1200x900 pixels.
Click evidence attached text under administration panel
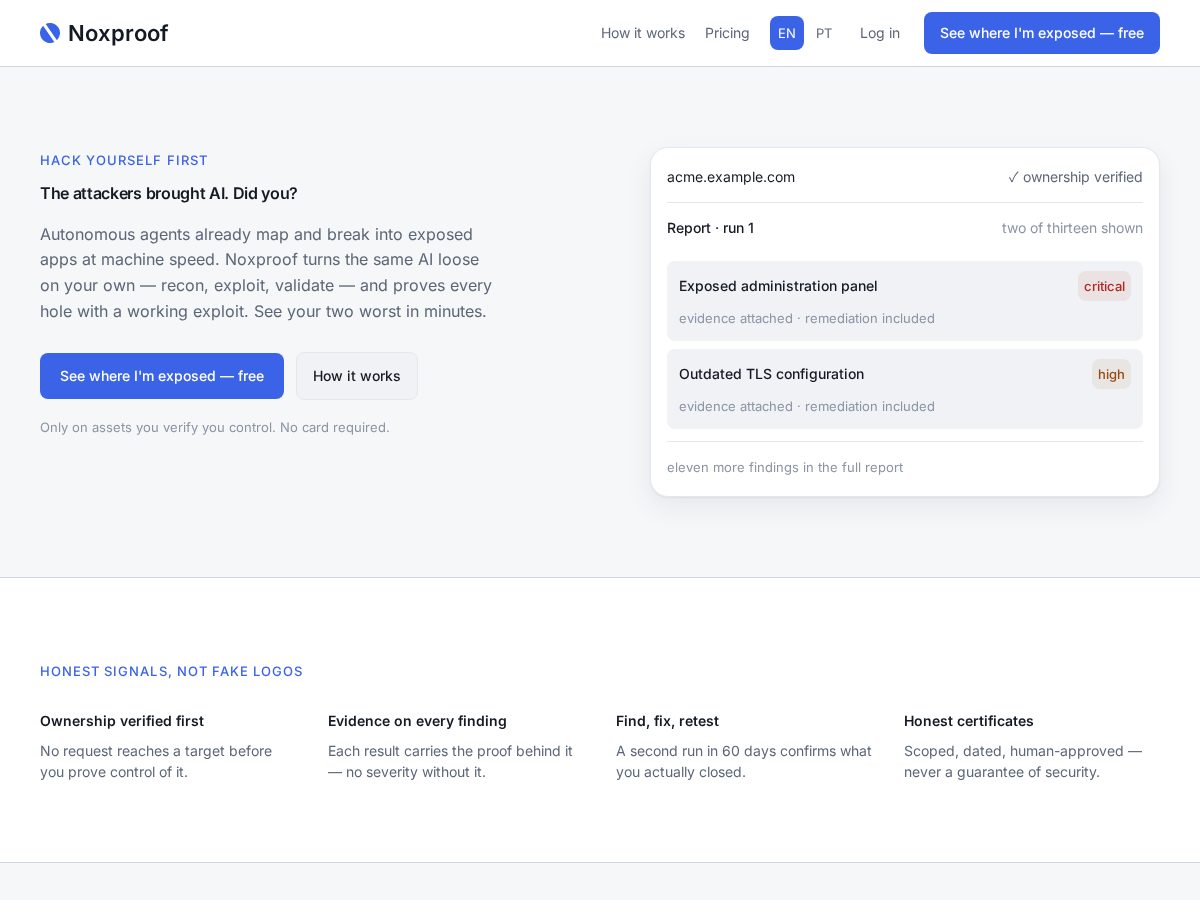click(807, 318)
